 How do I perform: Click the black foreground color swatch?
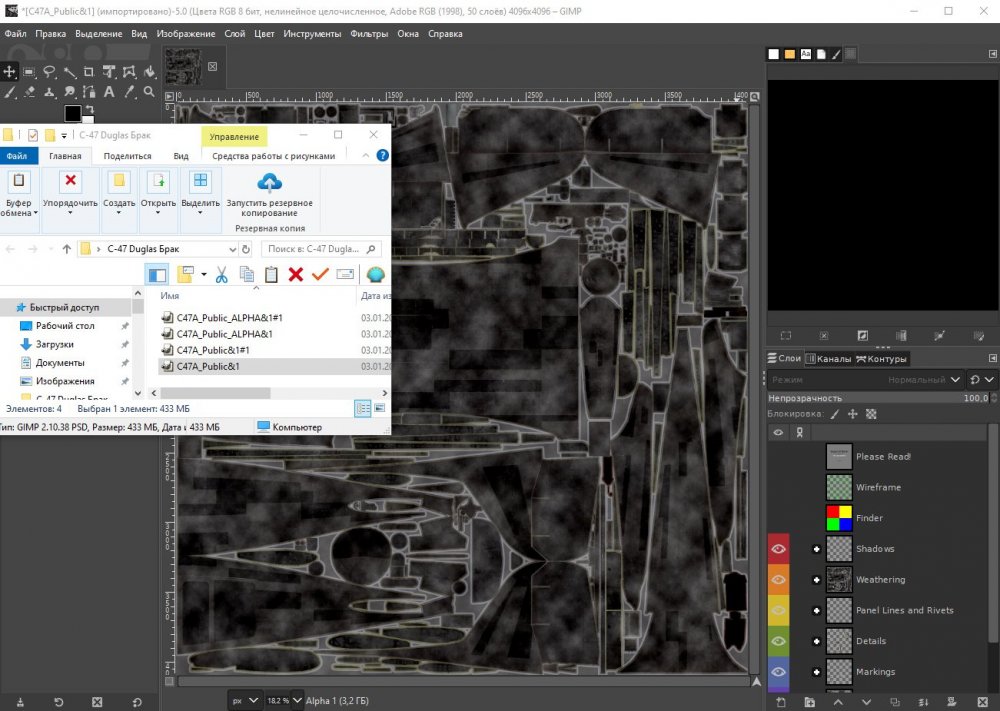click(x=73, y=113)
